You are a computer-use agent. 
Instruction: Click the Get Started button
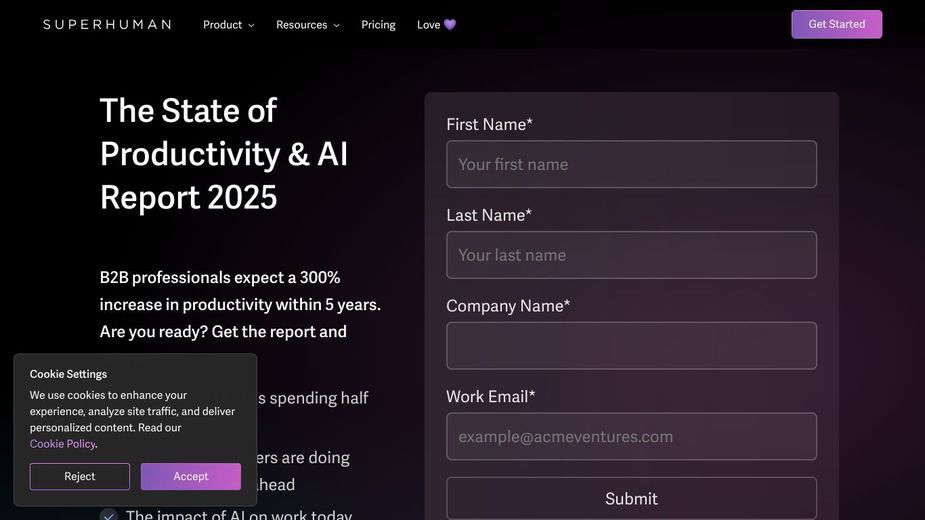coord(837,24)
